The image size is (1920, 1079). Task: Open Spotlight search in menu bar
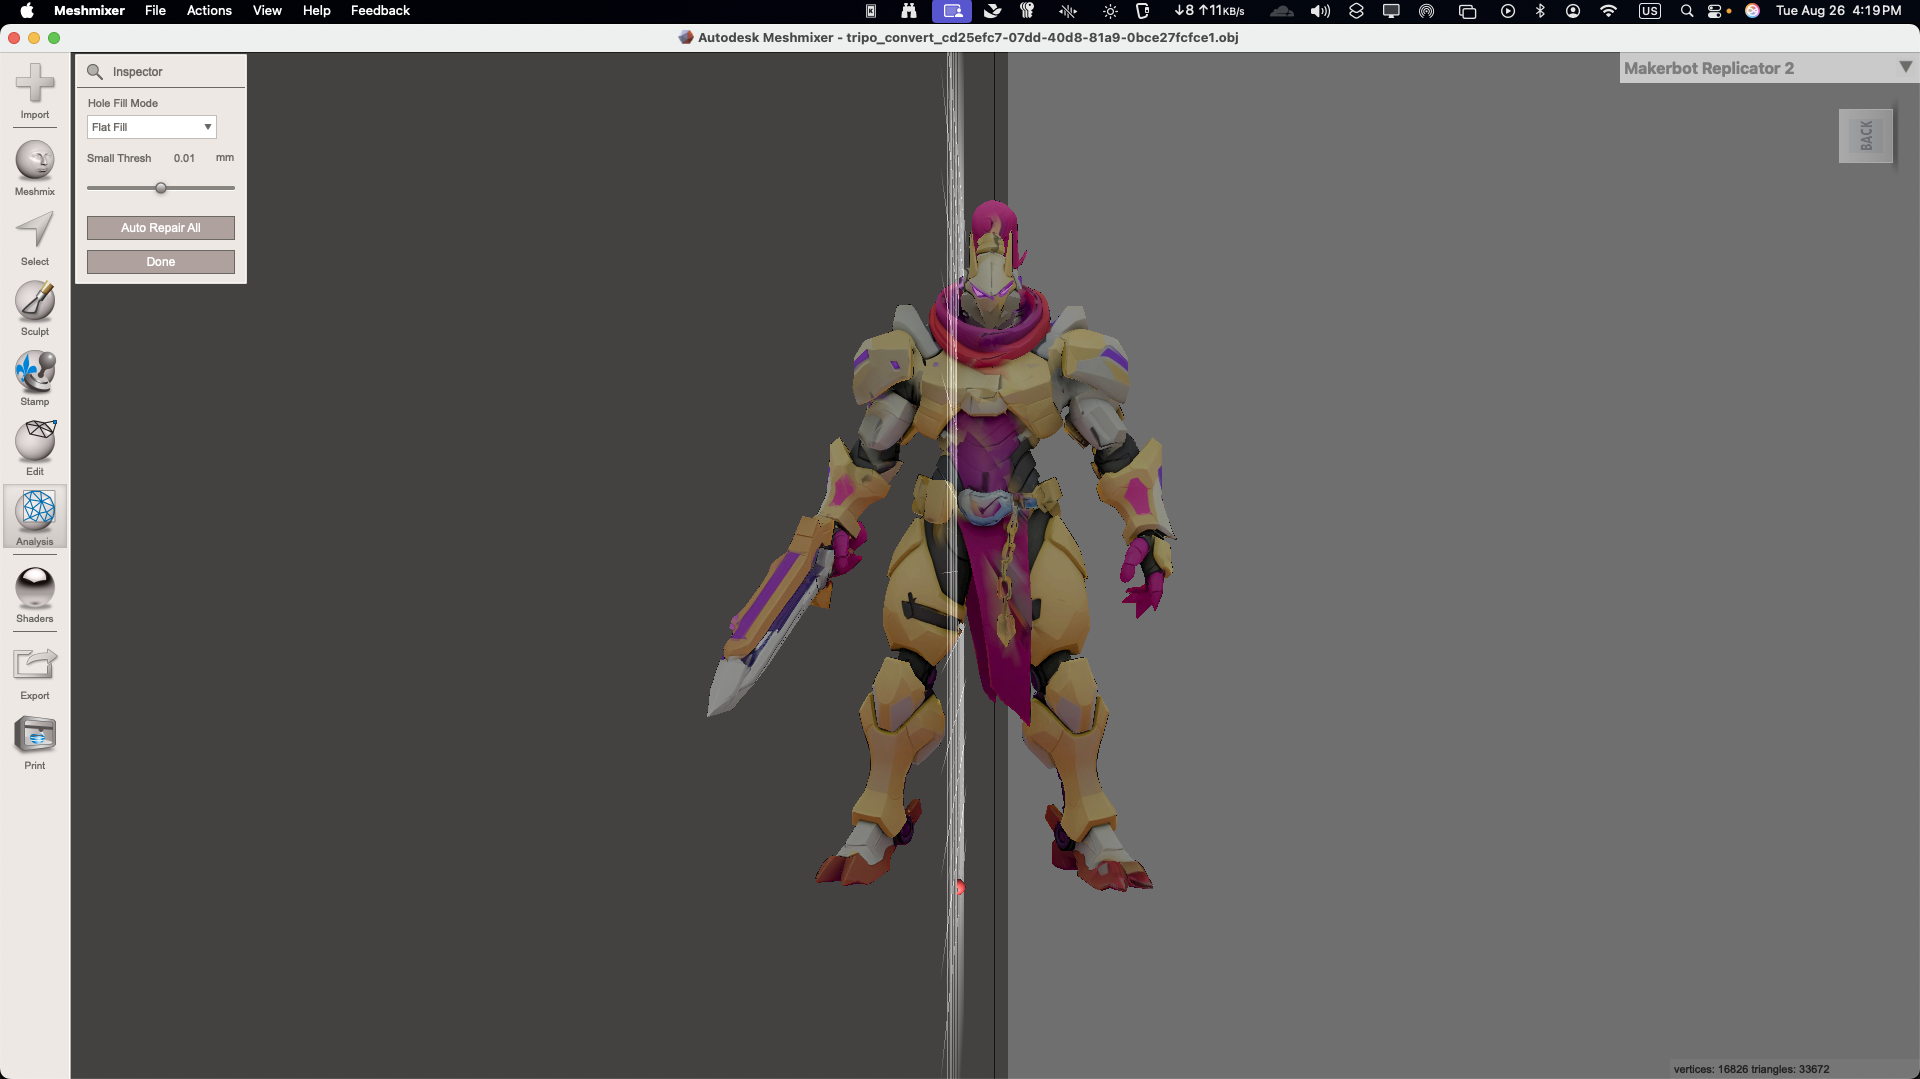1687,11
